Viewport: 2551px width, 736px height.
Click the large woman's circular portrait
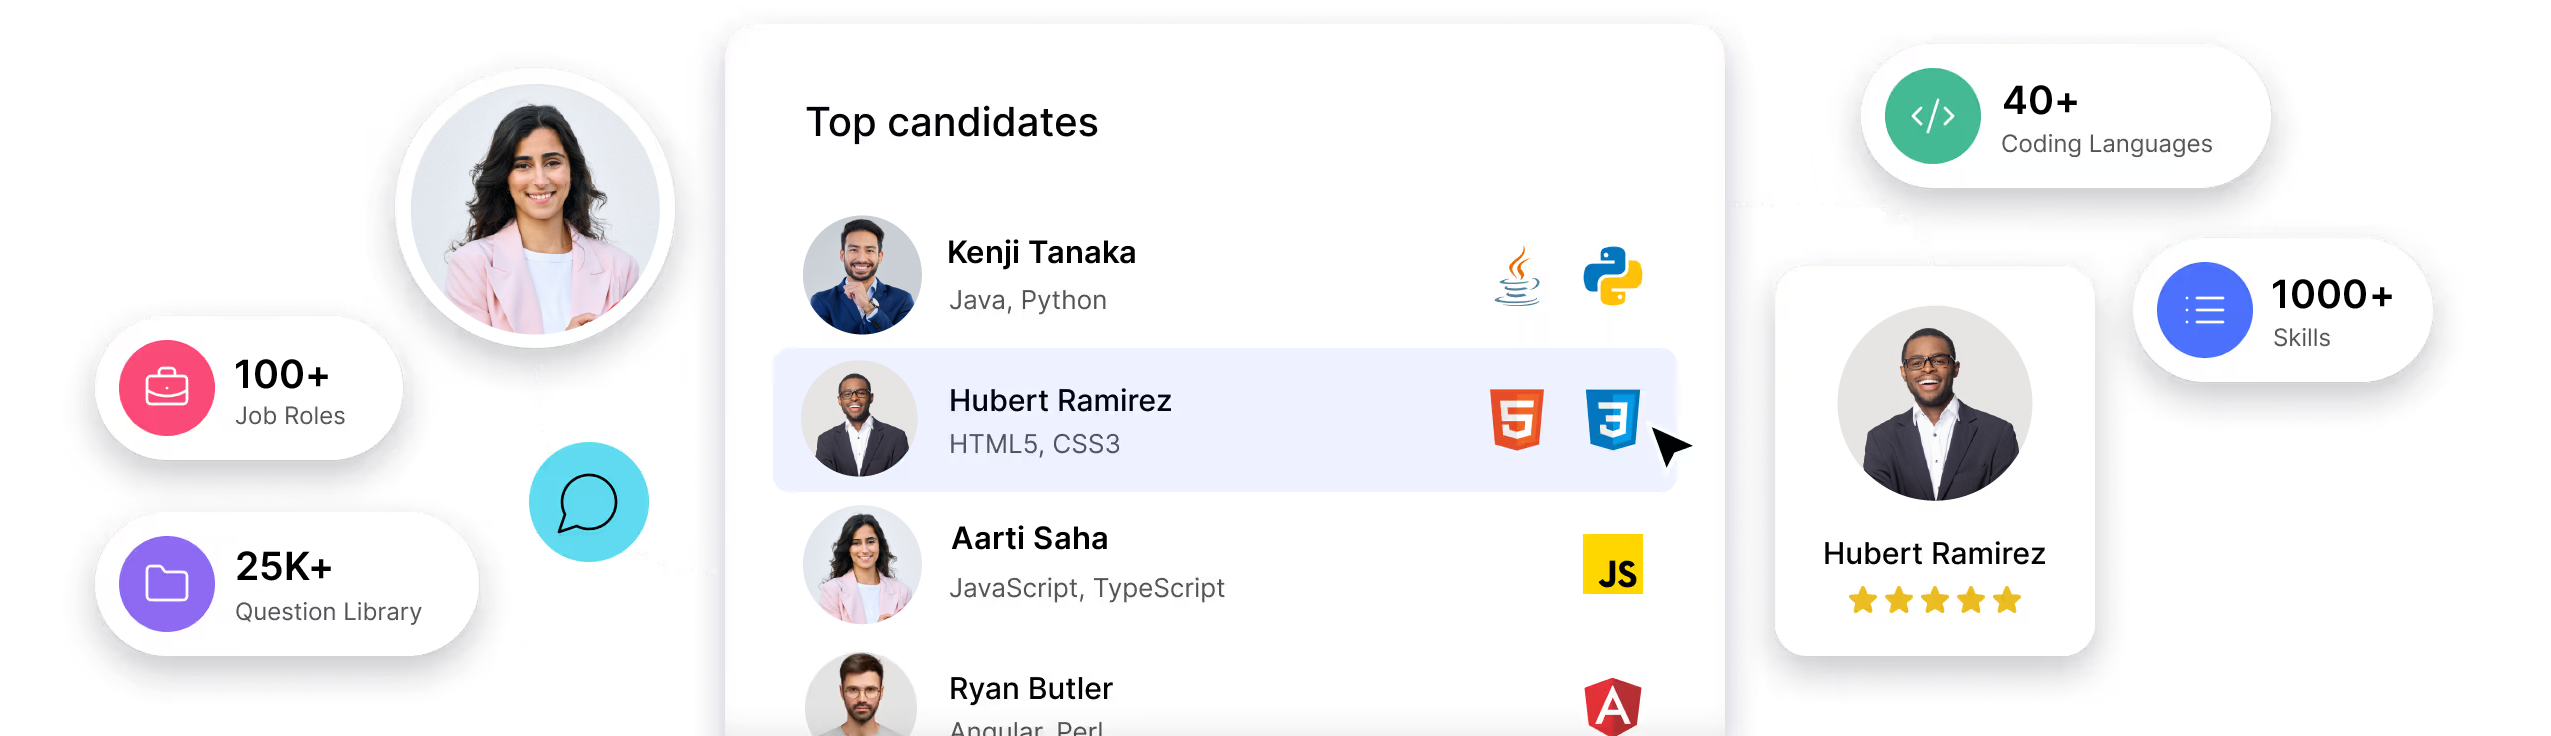pos(535,209)
